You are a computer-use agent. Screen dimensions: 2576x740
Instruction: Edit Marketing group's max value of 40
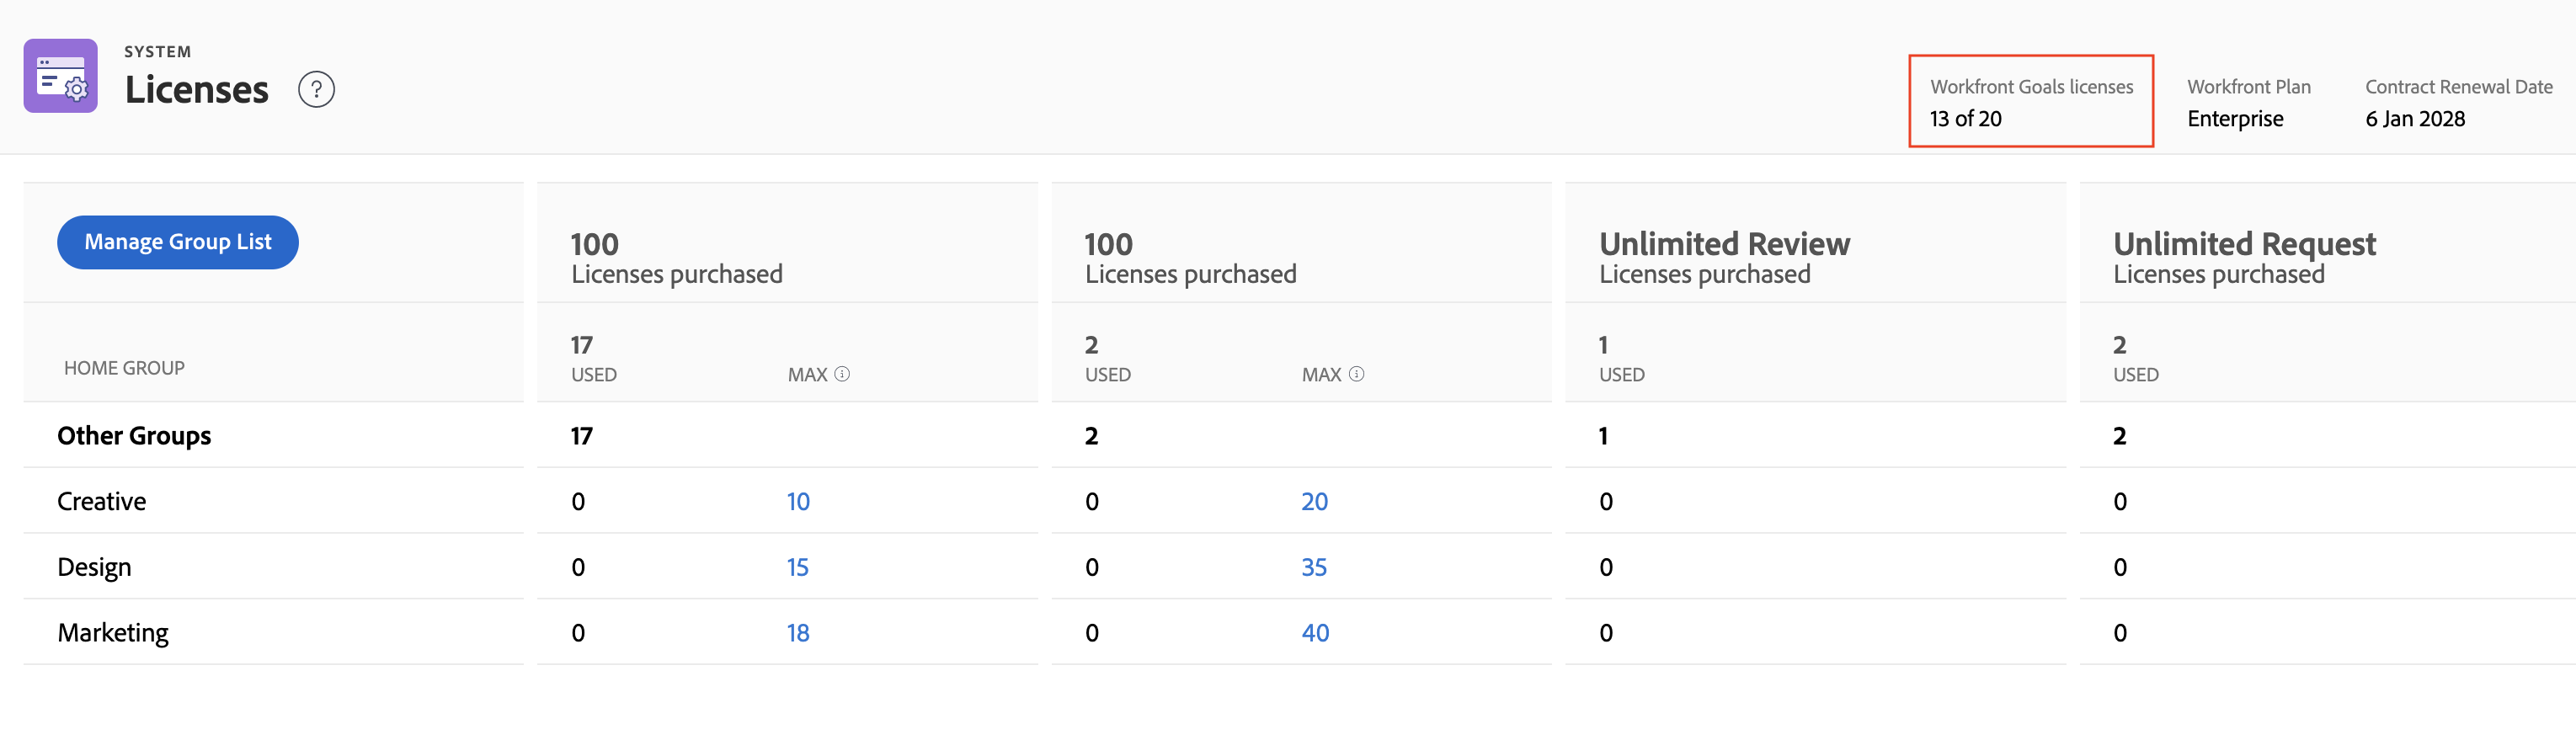[1315, 633]
